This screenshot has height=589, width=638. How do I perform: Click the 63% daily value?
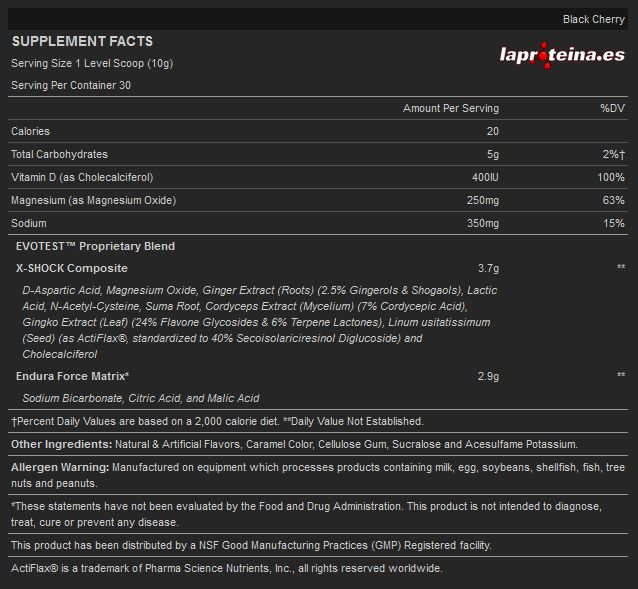click(614, 200)
